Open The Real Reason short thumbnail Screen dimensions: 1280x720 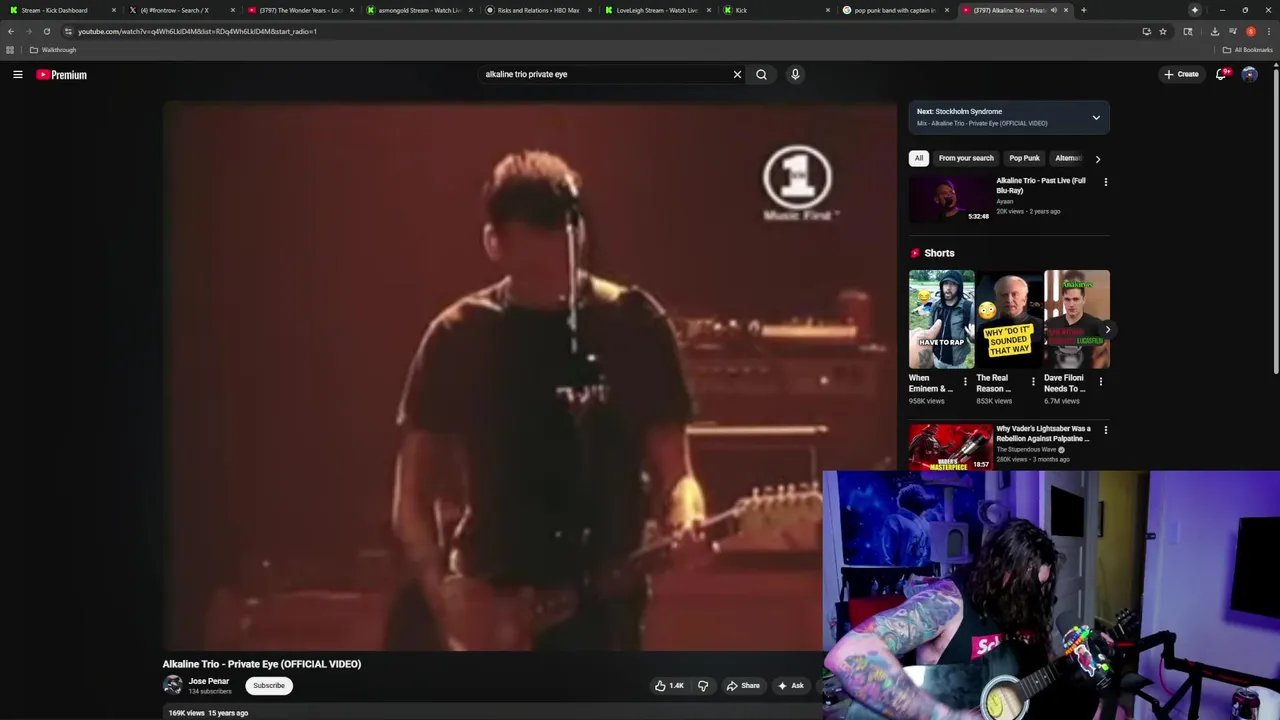click(1009, 320)
